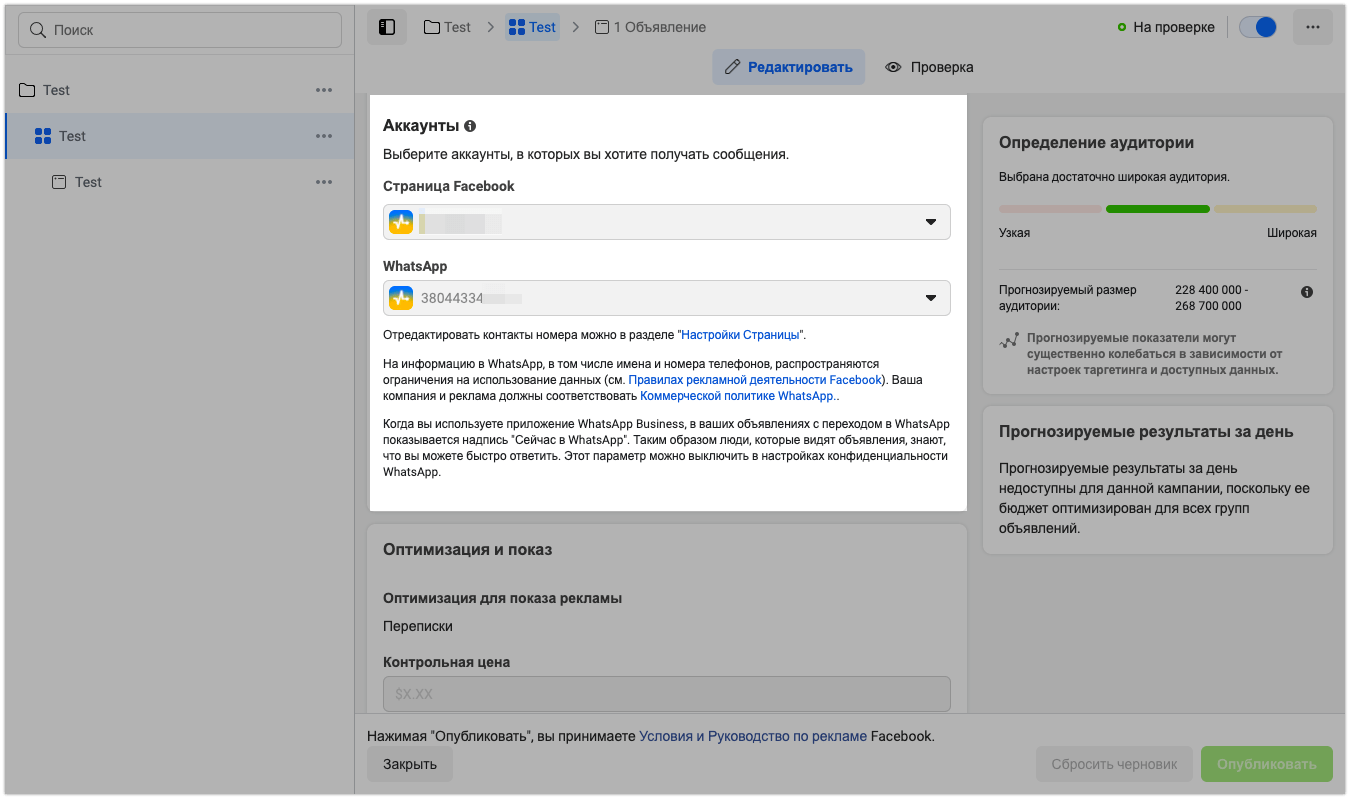Image resolution: width=1350 pixels, height=799 pixels.
Task: Open options for Test ad row
Action: [x=324, y=182]
